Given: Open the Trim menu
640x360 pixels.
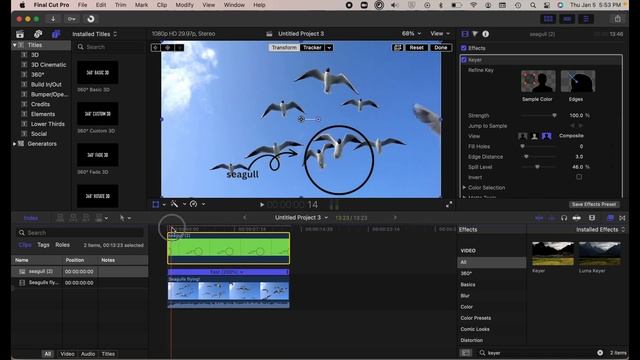Looking at the screenshot, I should [x=120, y=5].
